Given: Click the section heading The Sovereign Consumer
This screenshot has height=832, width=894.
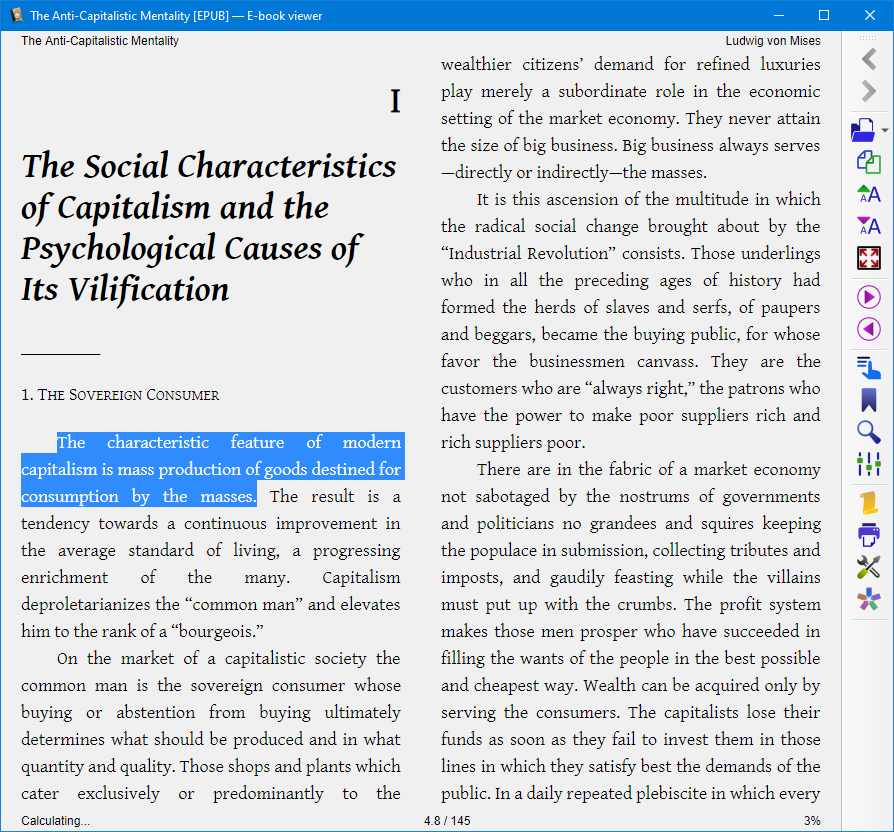Looking at the screenshot, I should [120, 395].
